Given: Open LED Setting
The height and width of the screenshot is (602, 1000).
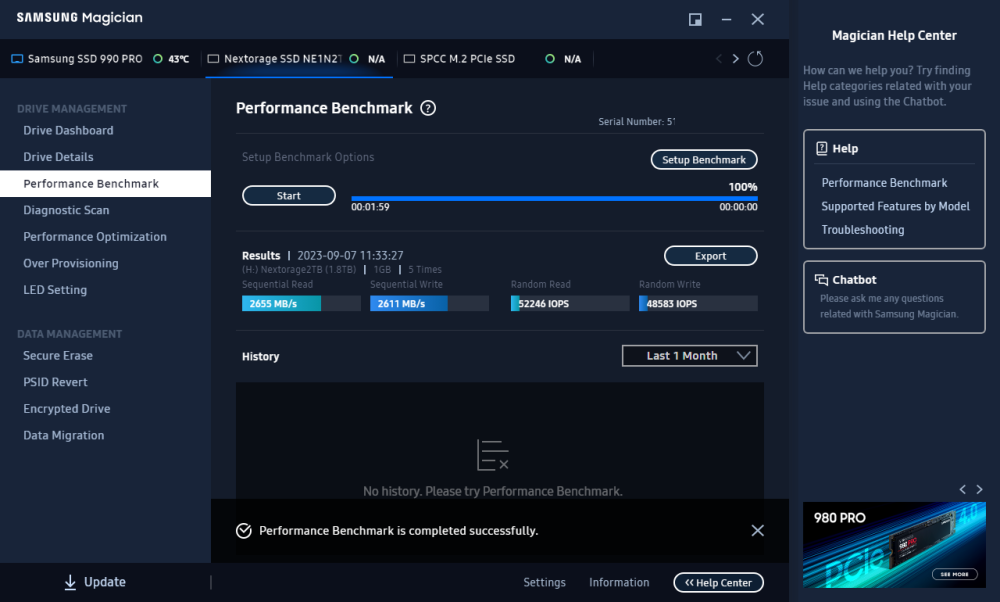Looking at the screenshot, I should coord(55,290).
